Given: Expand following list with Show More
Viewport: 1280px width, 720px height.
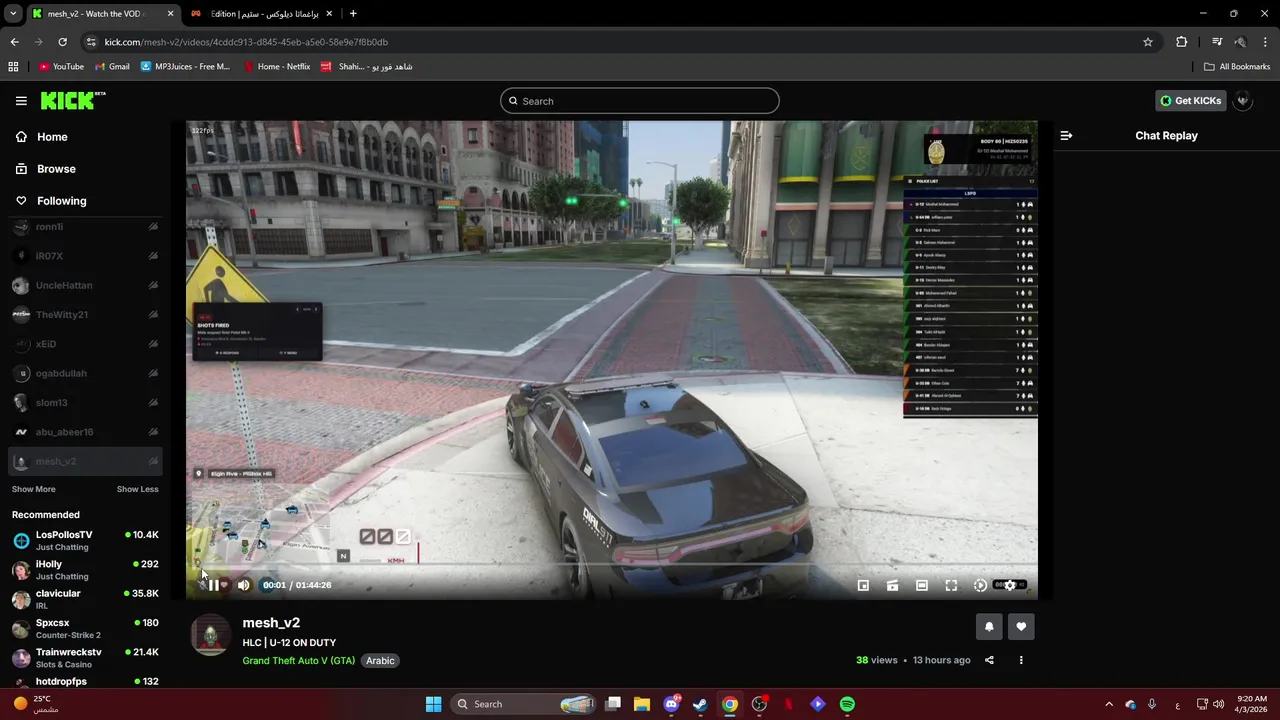Looking at the screenshot, I should point(33,489).
